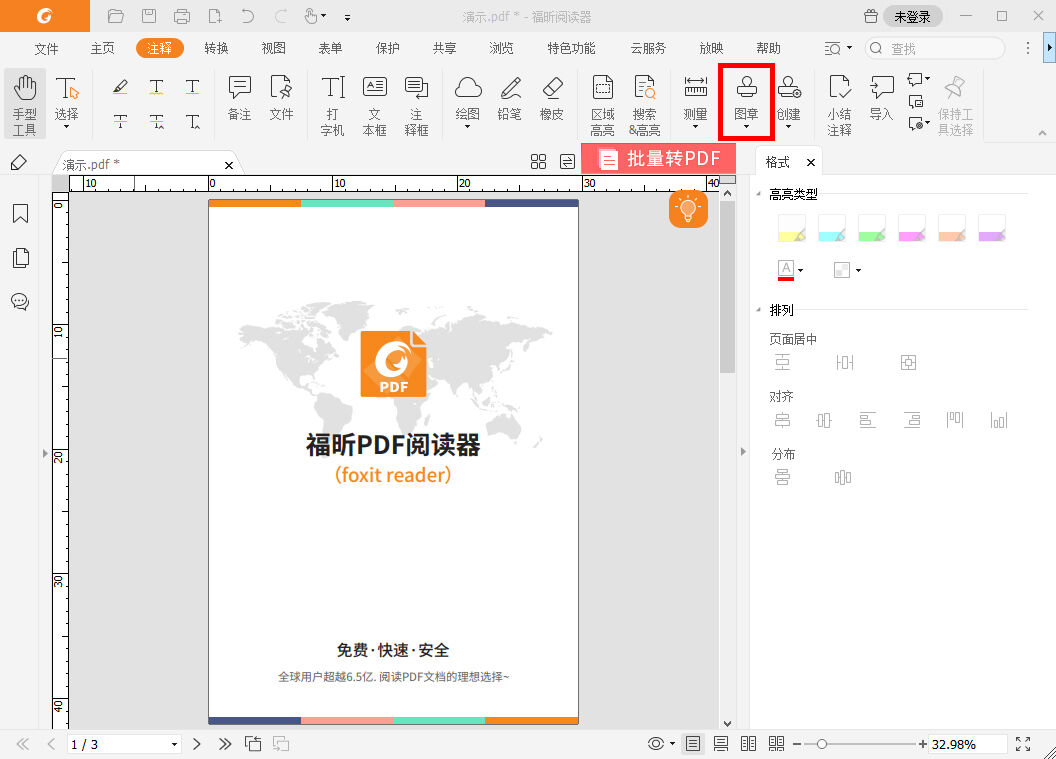The image size is (1056, 759).
Task: Switch to the 转换 ribbon tab
Action: (x=216, y=47)
